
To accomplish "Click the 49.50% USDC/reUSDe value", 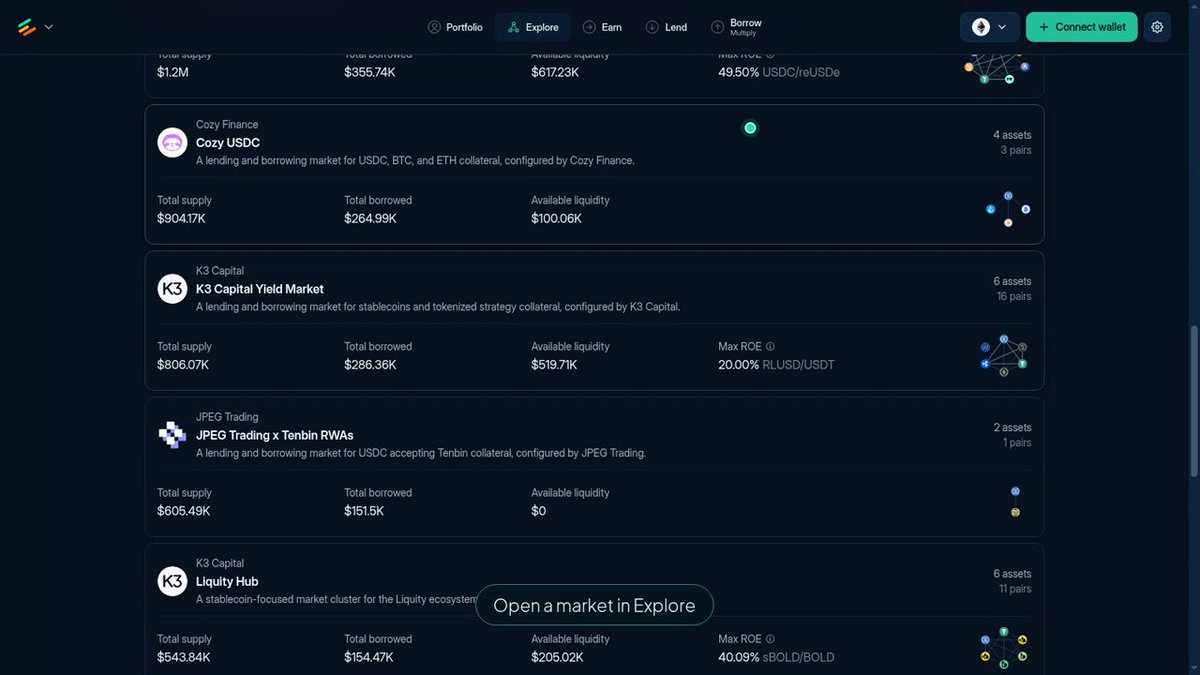I will pos(779,72).
